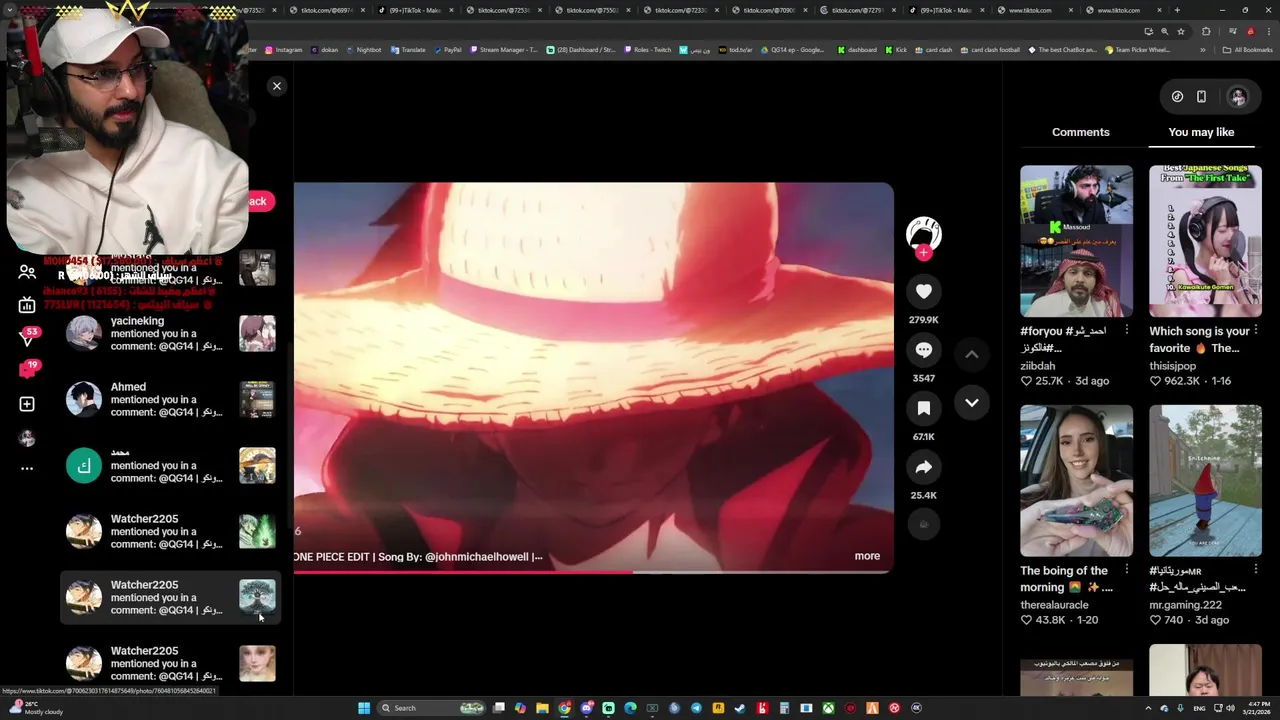This screenshot has width=1280, height=720.
Task: Open the Friends icon in TikTok sidebar
Action: coord(27,272)
